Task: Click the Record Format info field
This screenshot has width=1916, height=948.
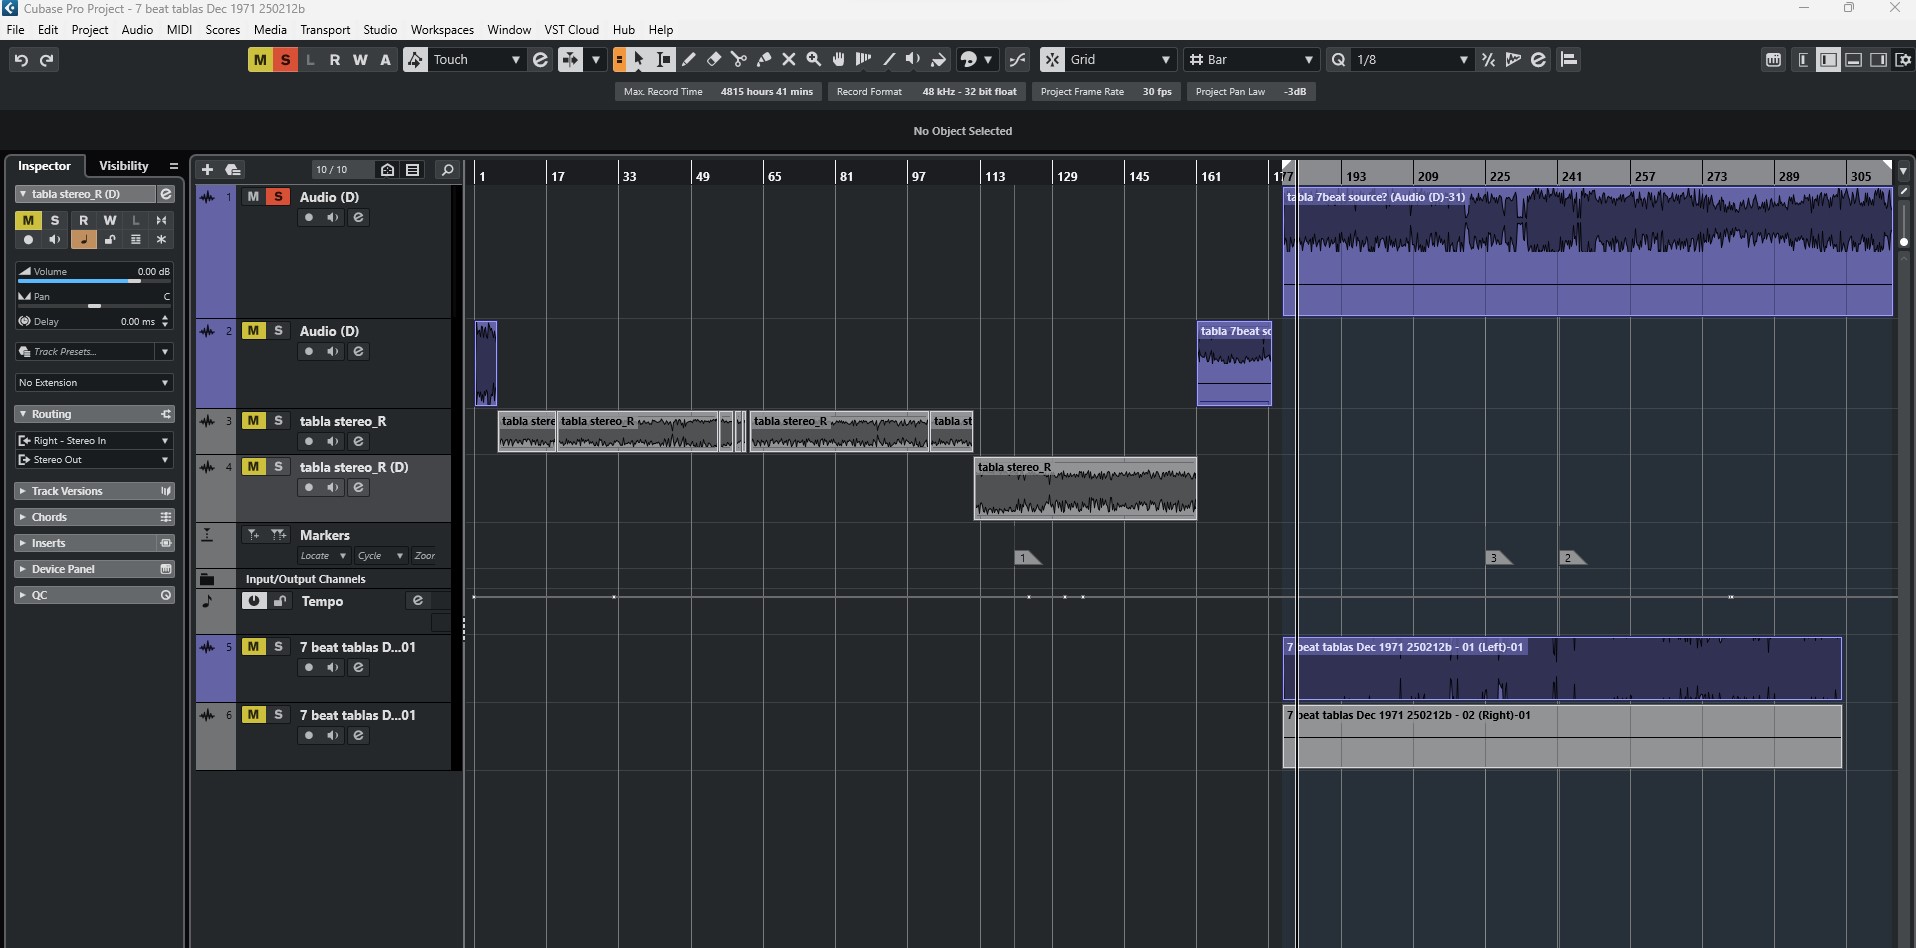Action: coord(926,92)
